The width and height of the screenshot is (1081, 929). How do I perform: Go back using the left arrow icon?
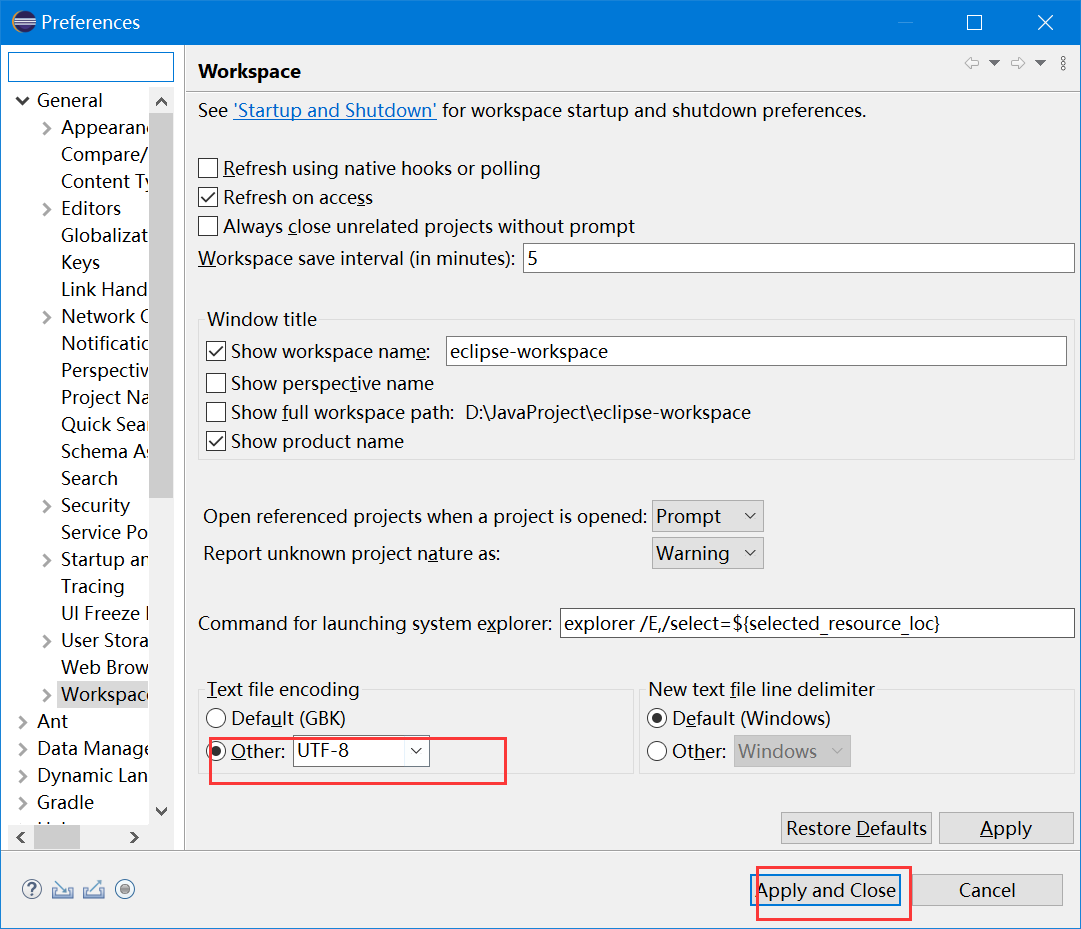(x=972, y=63)
